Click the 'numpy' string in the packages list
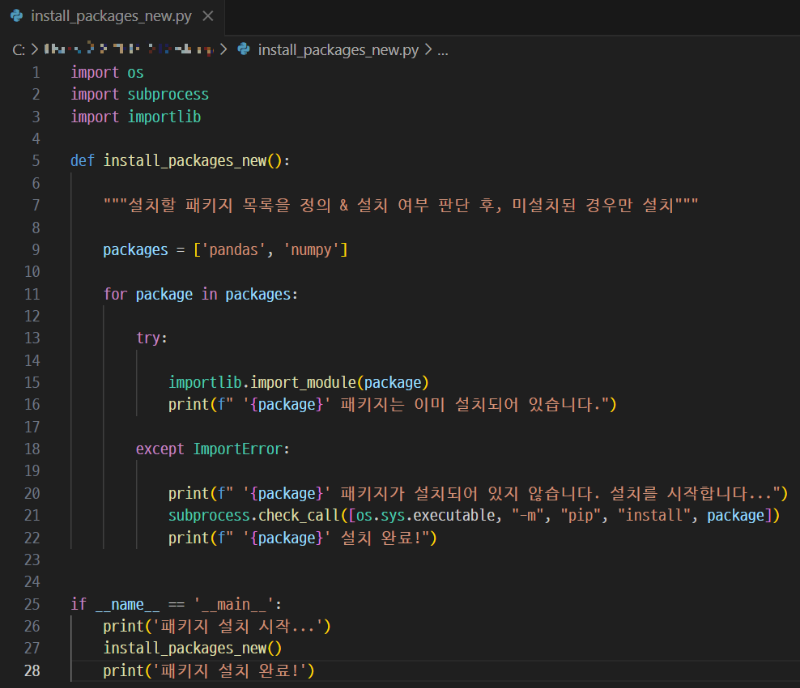 point(311,250)
